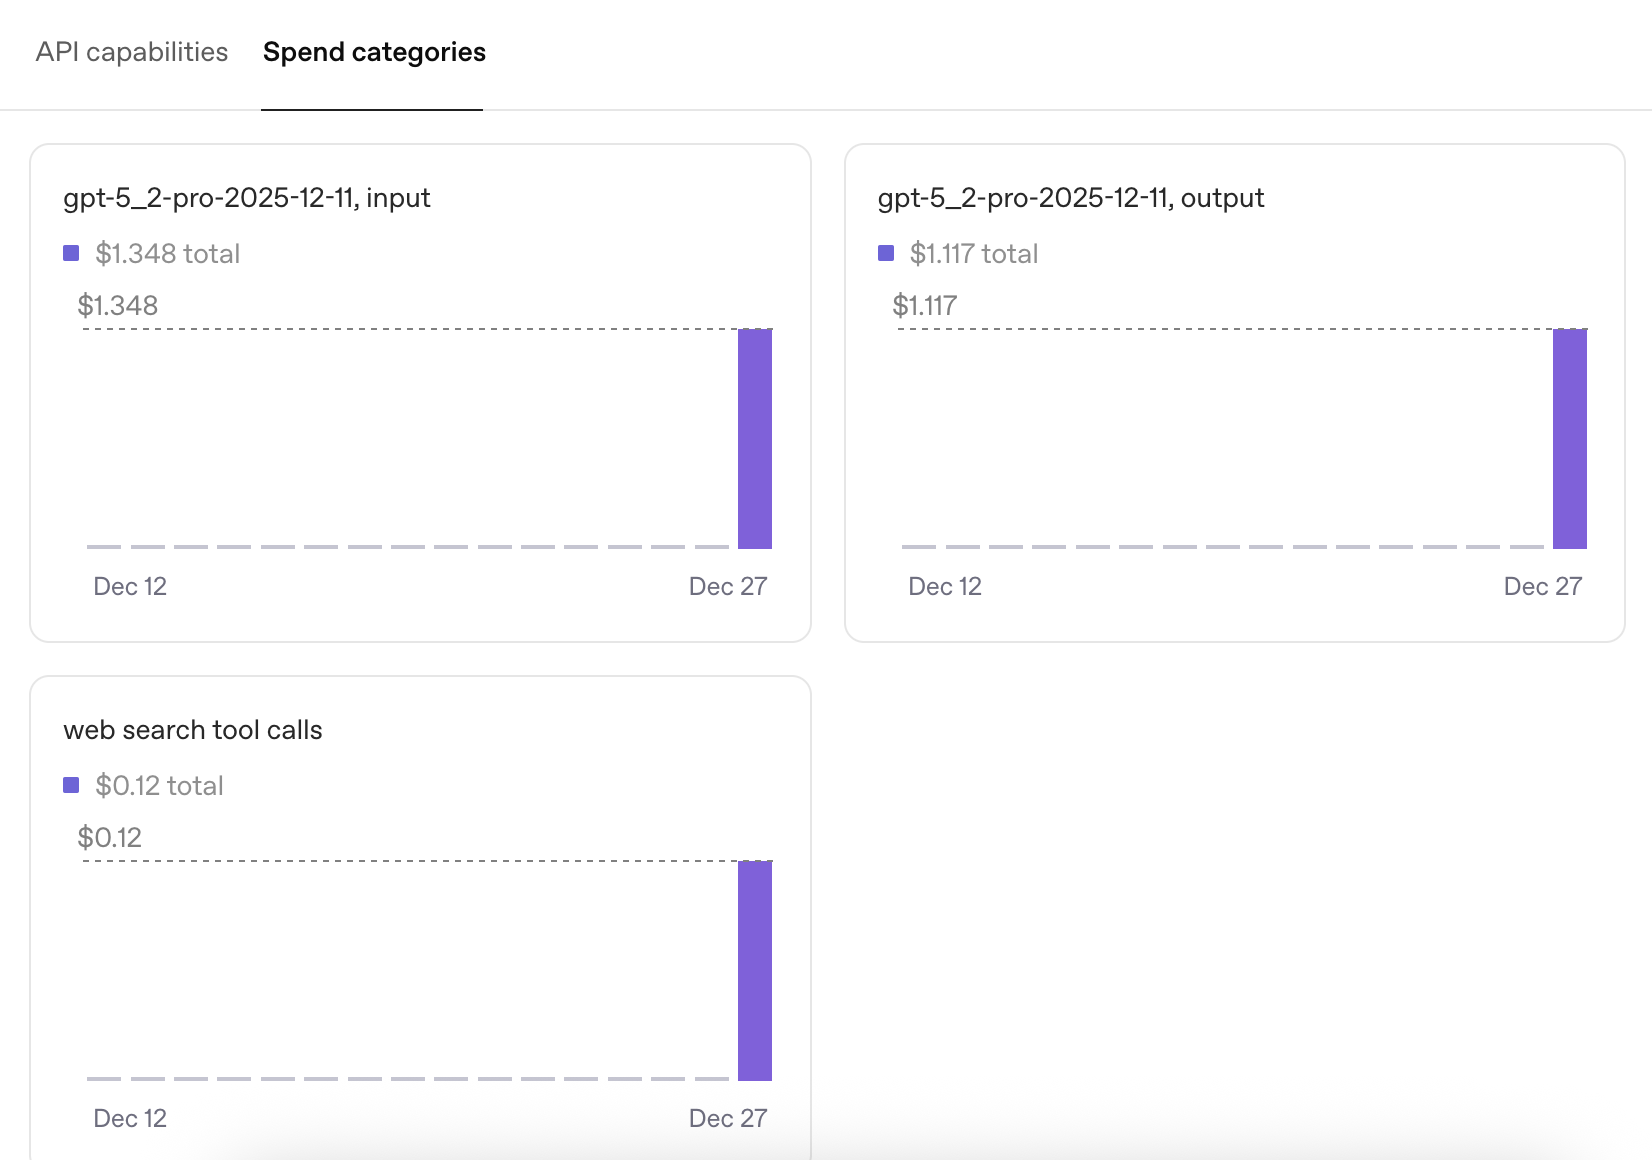This screenshot has height=1160, width=1652.
Task: Click the $0.12 axis value in web search chart
Action: 110,838
